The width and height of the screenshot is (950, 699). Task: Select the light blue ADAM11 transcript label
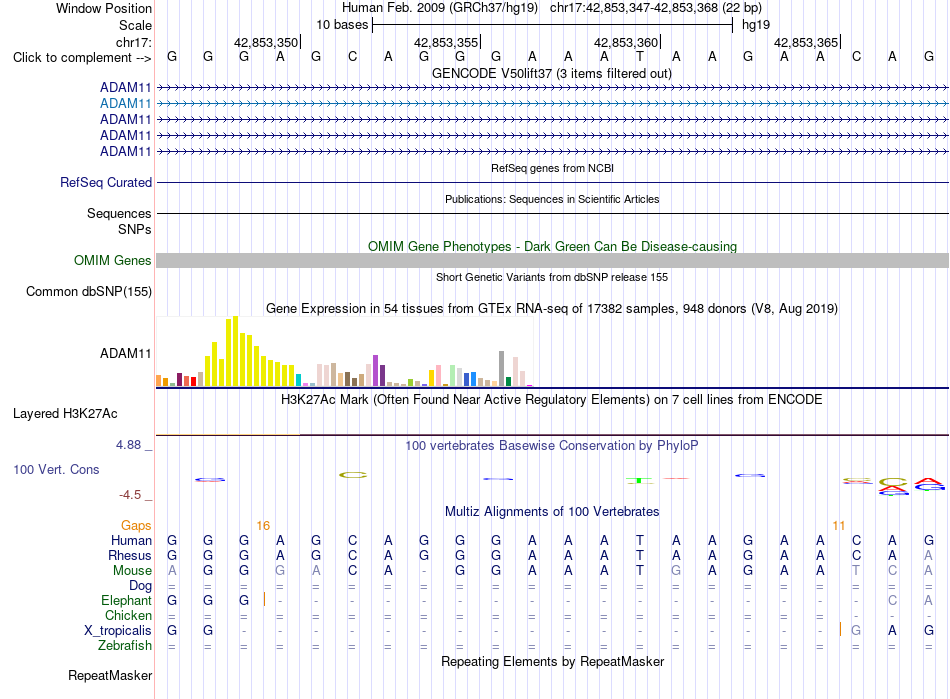point(125,104)
